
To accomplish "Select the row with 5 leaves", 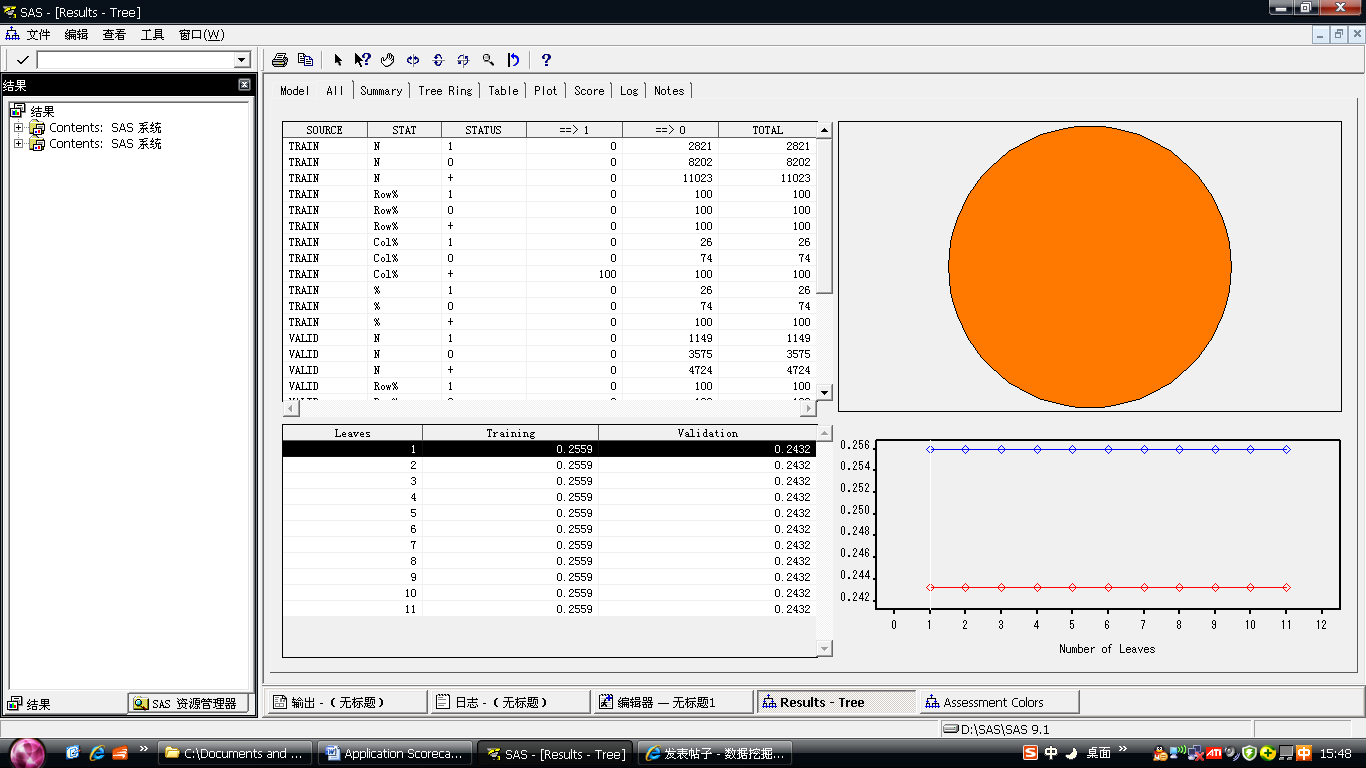I will (548, 513).
